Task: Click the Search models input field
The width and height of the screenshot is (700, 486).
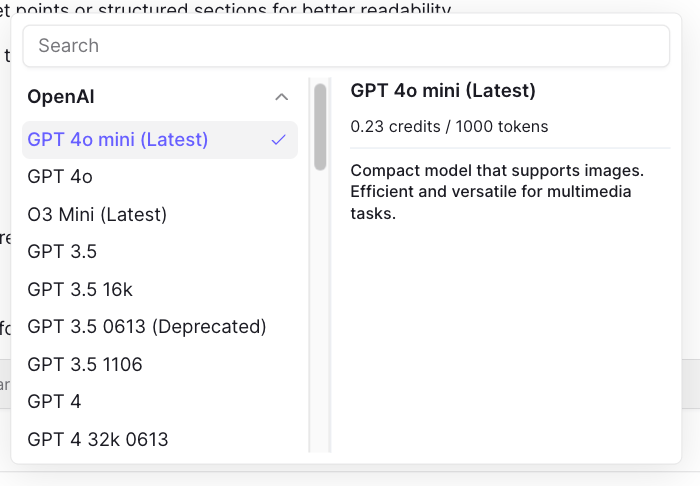Action: [346, 46]
